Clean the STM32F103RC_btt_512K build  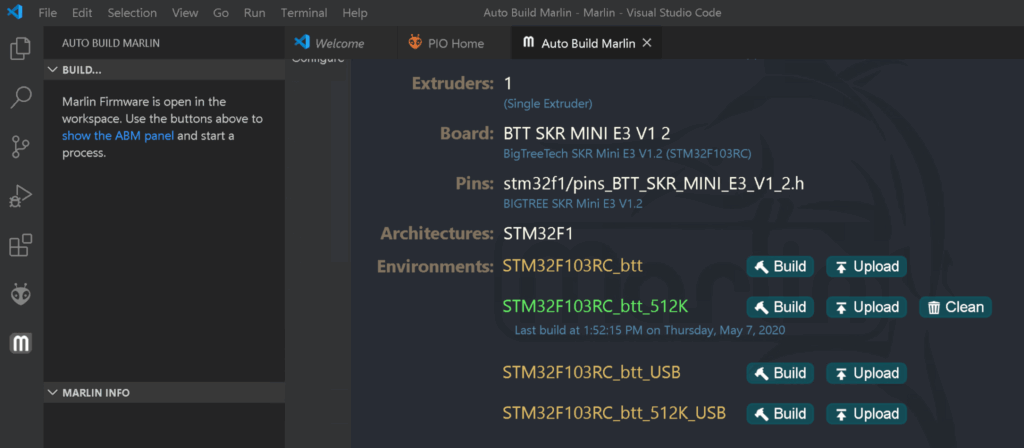pyautogui.click(x=955, y=307)
